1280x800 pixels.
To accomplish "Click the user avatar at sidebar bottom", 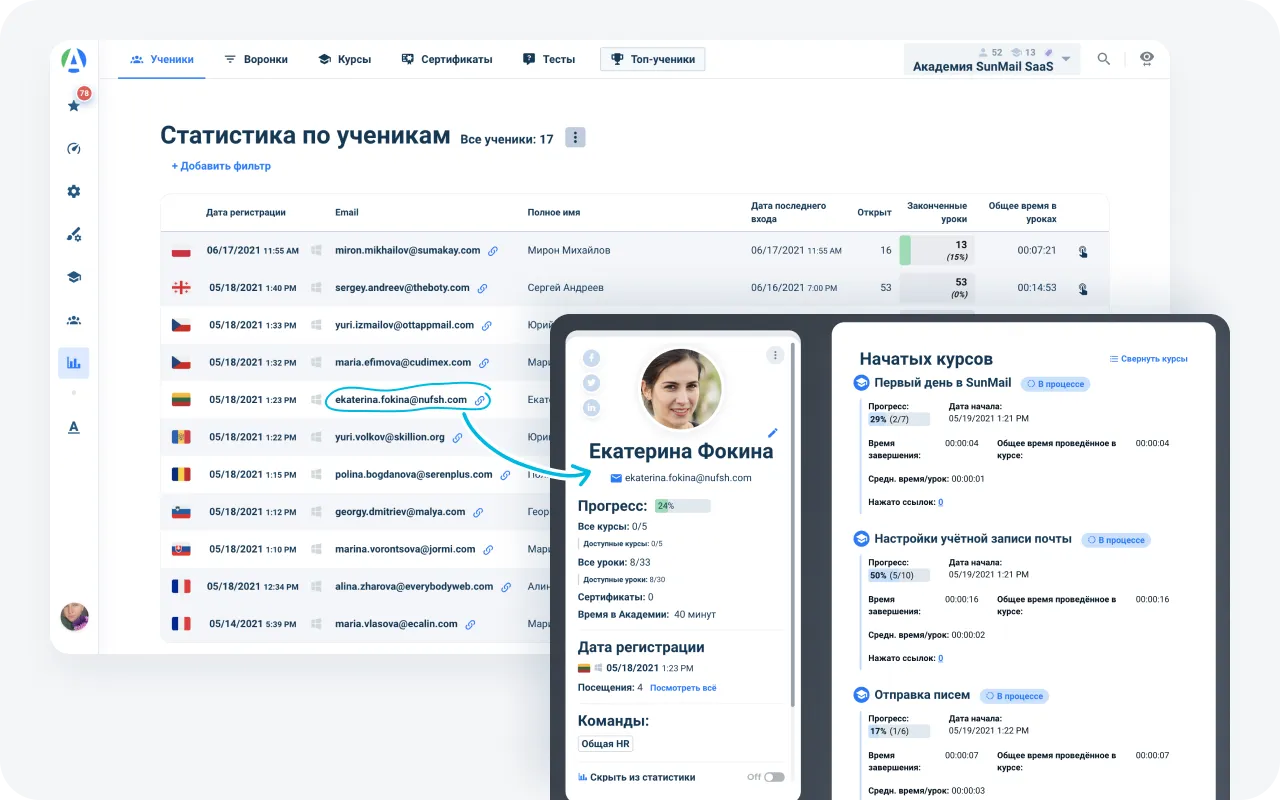I will [74, 617].
